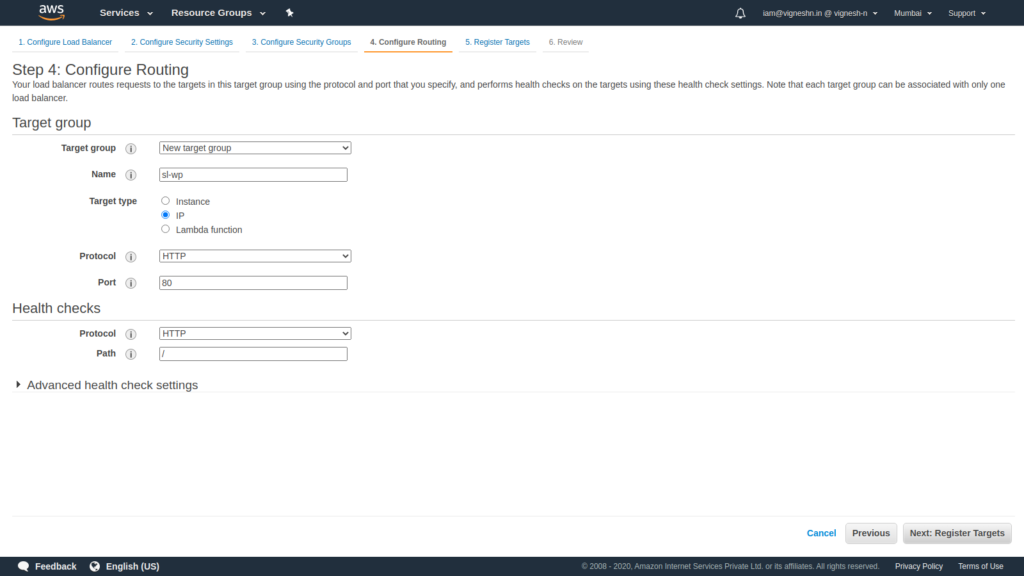Open the Services menu
Image resolution: width=1024 pixels, height=576 pixels.
coord(126,12)
